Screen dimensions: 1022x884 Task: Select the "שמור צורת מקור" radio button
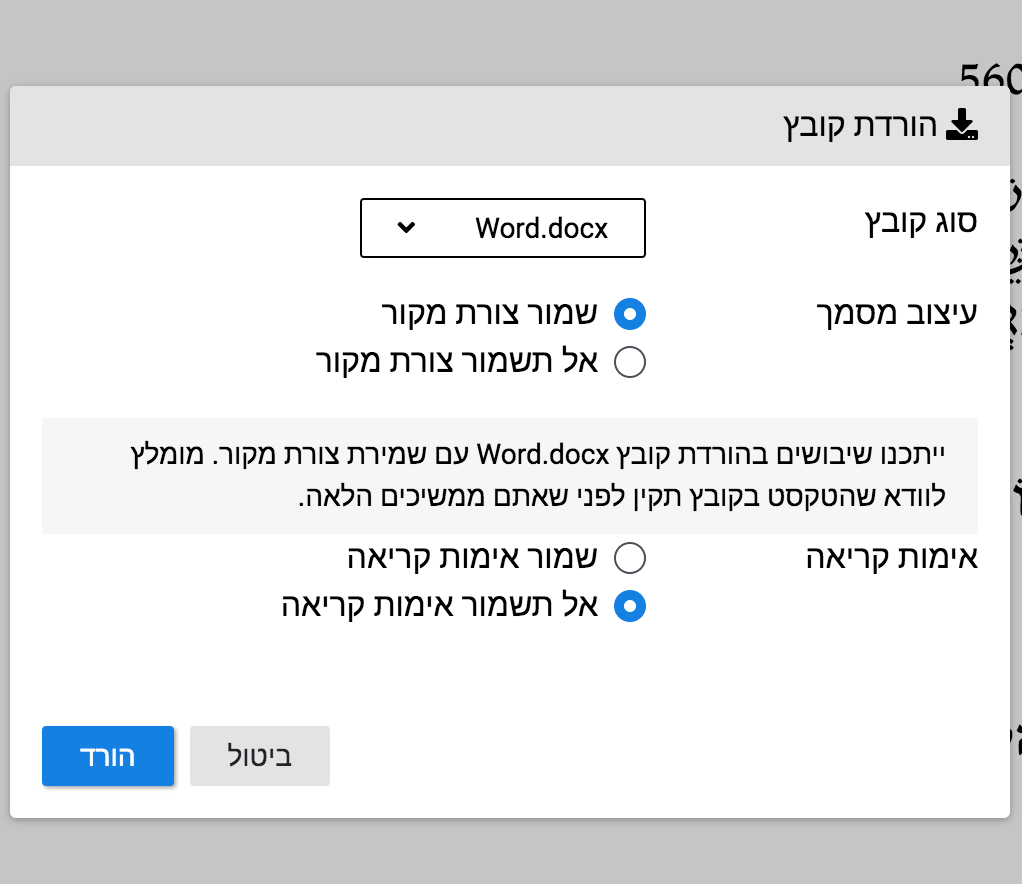tap(630, 314)
